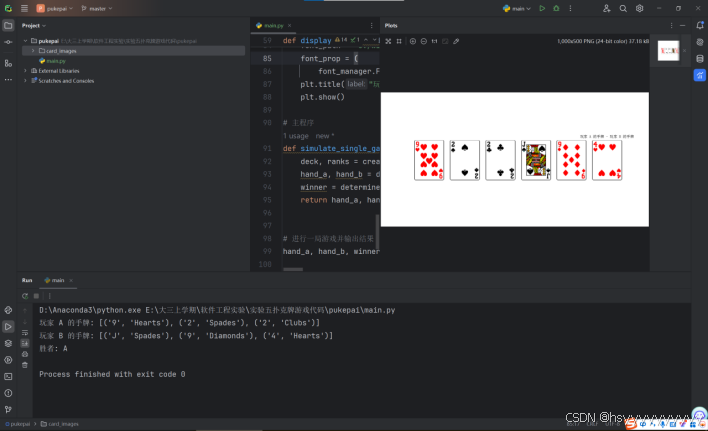Pick color with eyedropper in Plots toolbar
This screenshot has width=708, height=431.
[x=456, y=41]
